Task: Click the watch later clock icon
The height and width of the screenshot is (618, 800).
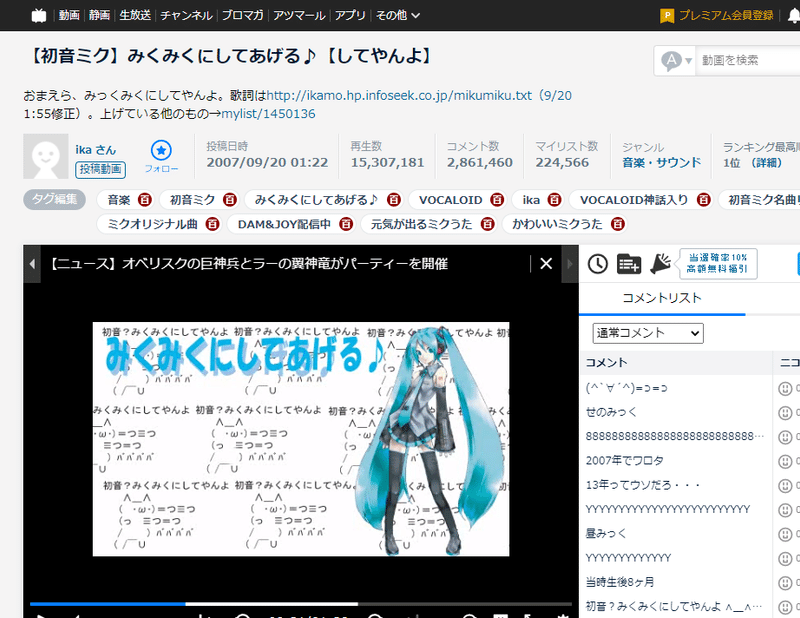Action: [597, 264]
